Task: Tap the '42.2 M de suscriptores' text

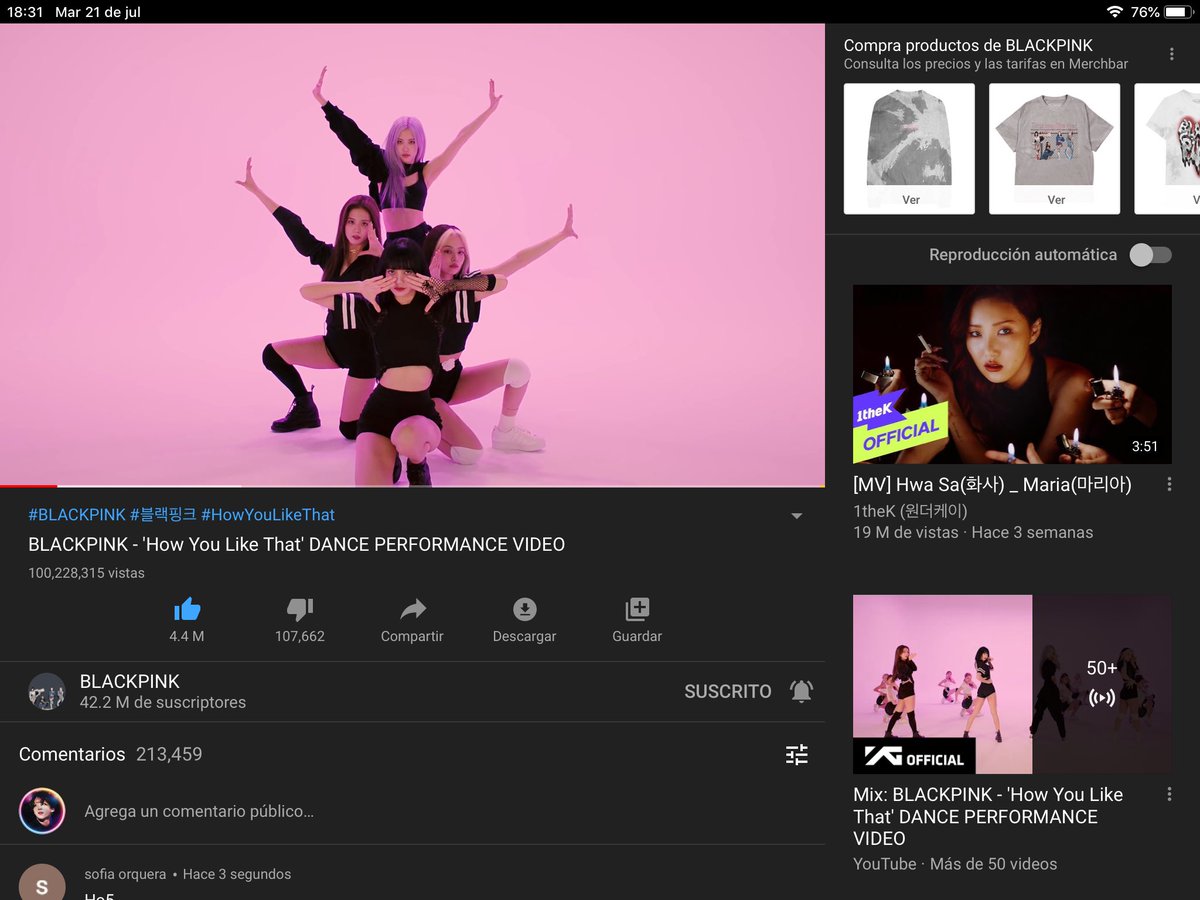Action: (x=163, y=702)
